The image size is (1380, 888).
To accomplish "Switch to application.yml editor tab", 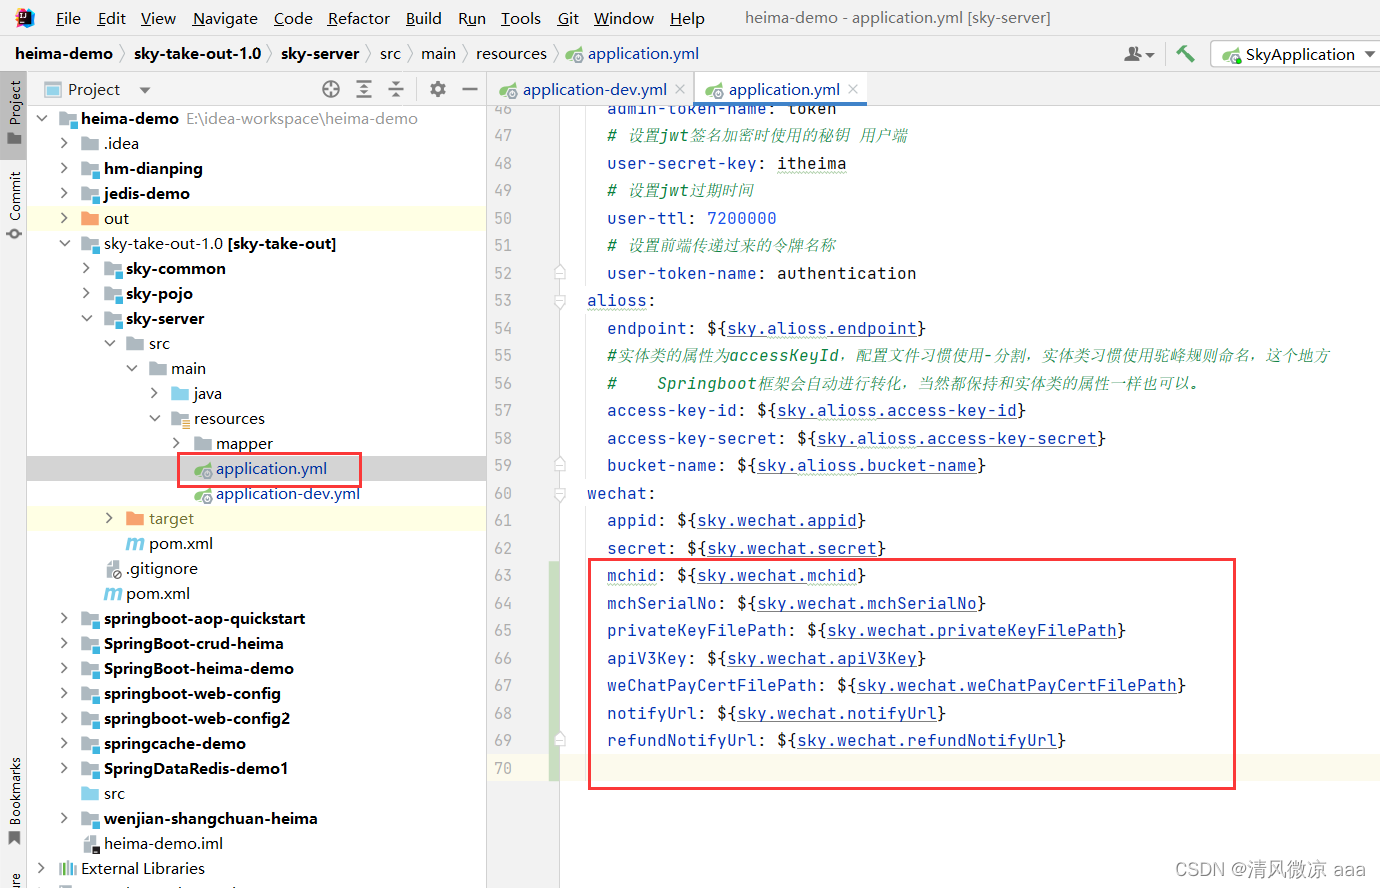I will [x=783, y=89].
